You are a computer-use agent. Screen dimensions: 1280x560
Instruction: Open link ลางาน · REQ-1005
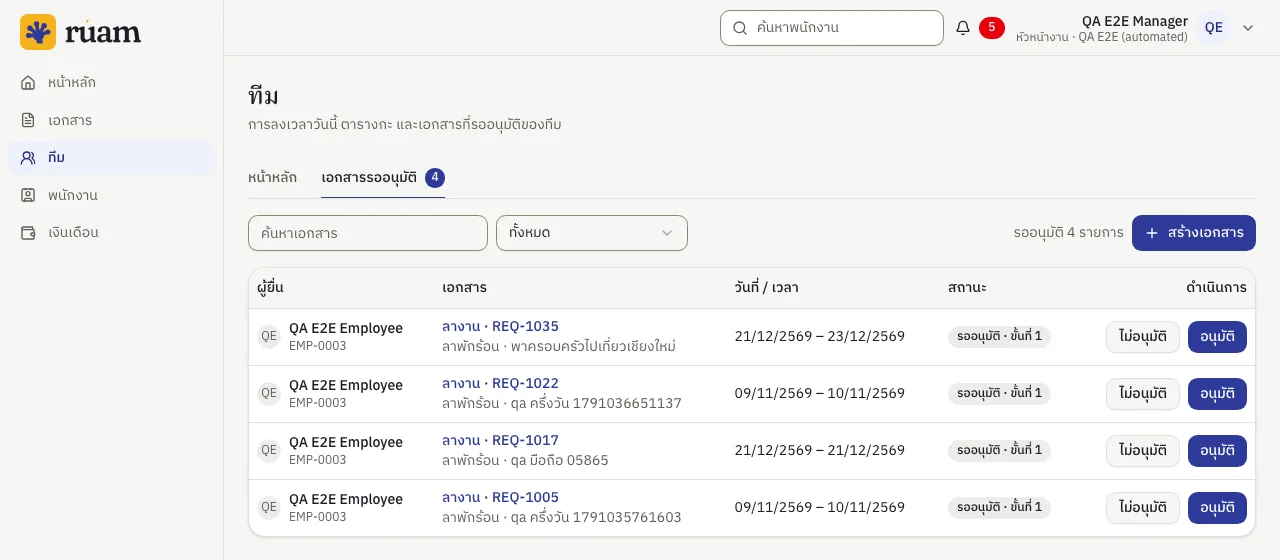point(500,497)
